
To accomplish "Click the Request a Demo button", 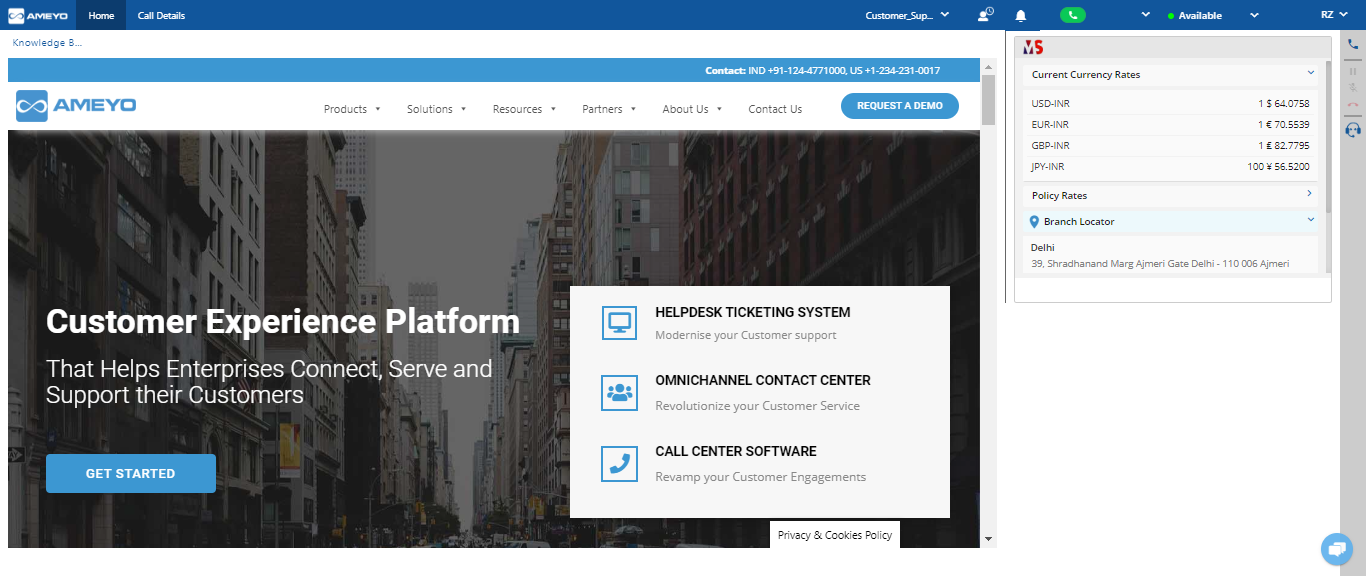I will pos(899,106).
